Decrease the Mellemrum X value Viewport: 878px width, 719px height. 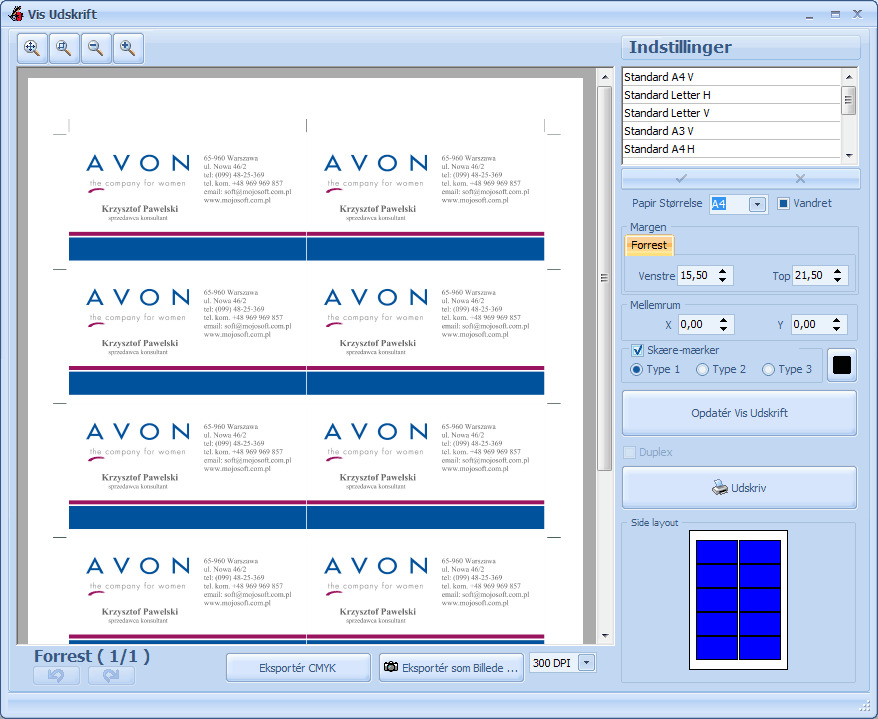(723, 328)
